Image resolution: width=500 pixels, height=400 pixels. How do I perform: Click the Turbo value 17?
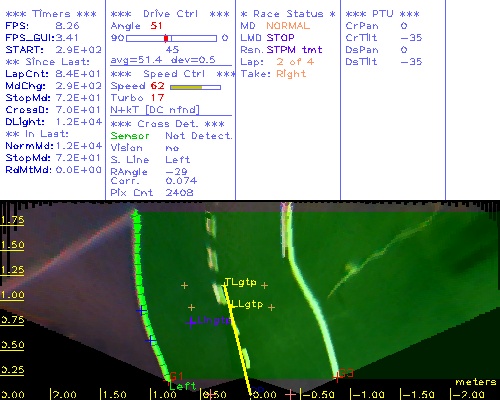157,98
